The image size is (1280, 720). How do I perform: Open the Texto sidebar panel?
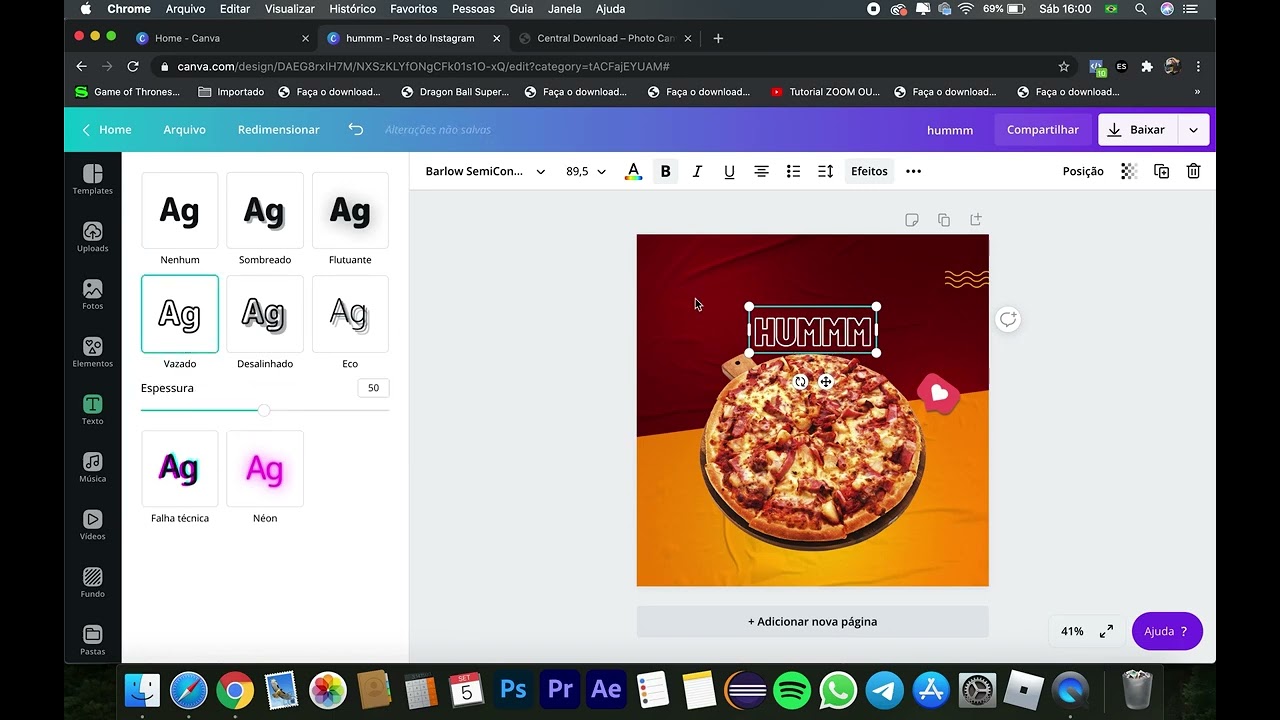pyautogui.click(x=92, y=410)
